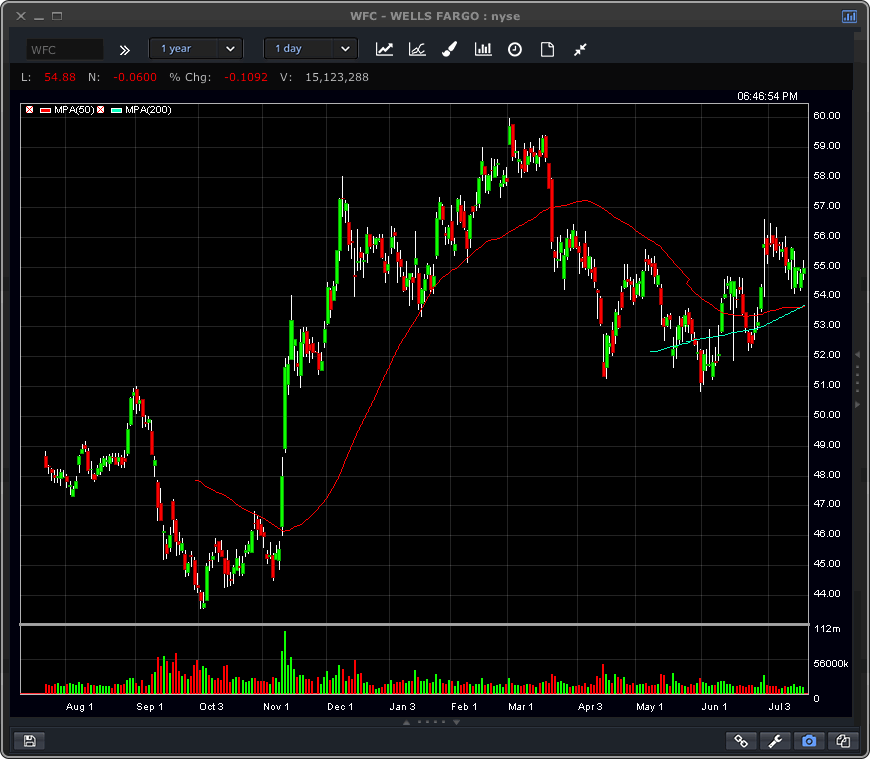The image size is (870, 759).
Task: Click the top-right blue chart icon
Action: [x=849, y=16]
